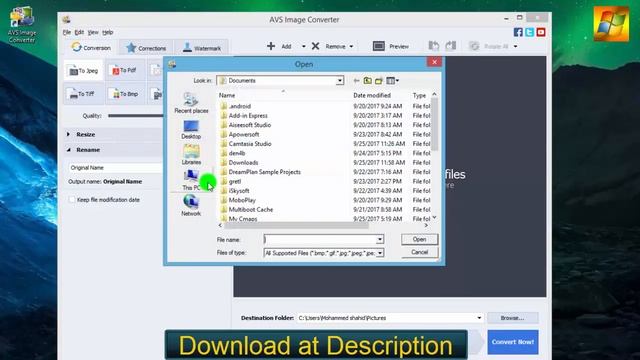Click the File name input field
This screenshot has height=360, width=640.
point(320,239)
